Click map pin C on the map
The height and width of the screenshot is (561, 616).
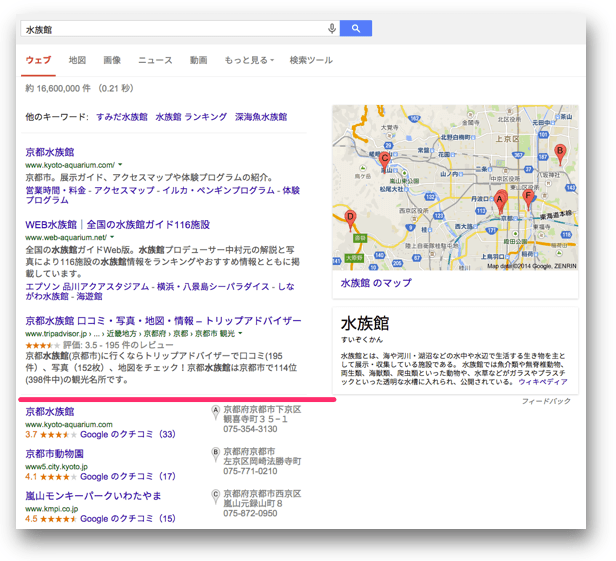(384, 161)
